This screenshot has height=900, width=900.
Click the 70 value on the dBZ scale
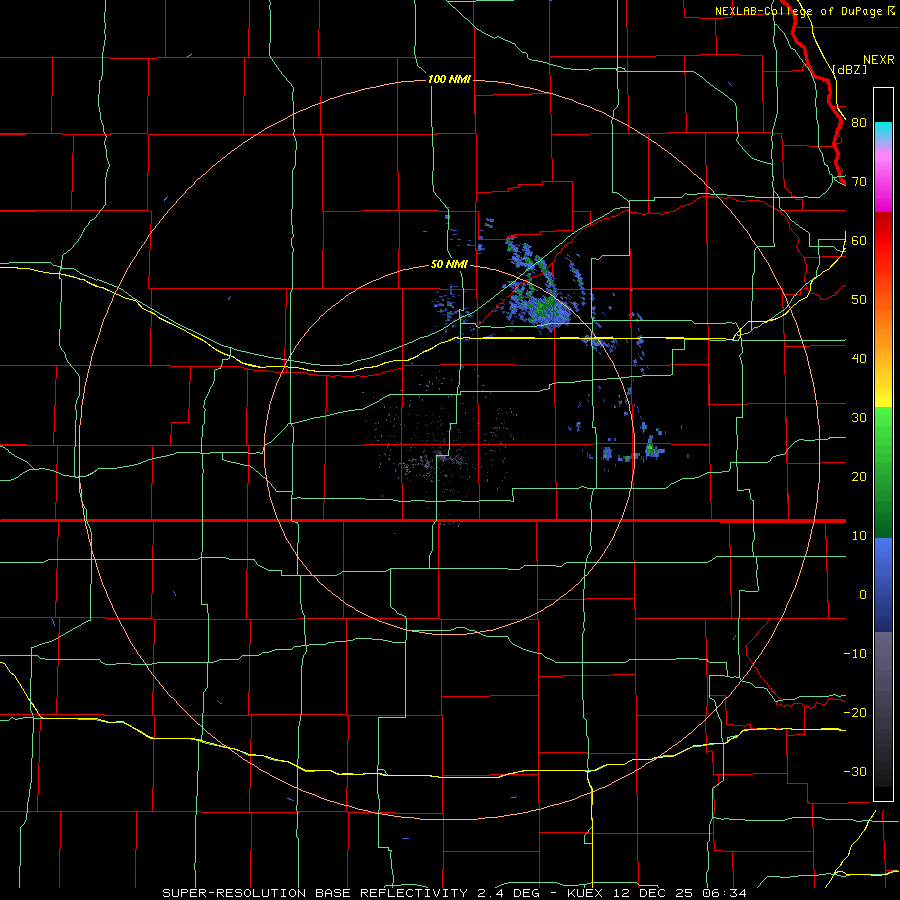(x=859, y=182)
